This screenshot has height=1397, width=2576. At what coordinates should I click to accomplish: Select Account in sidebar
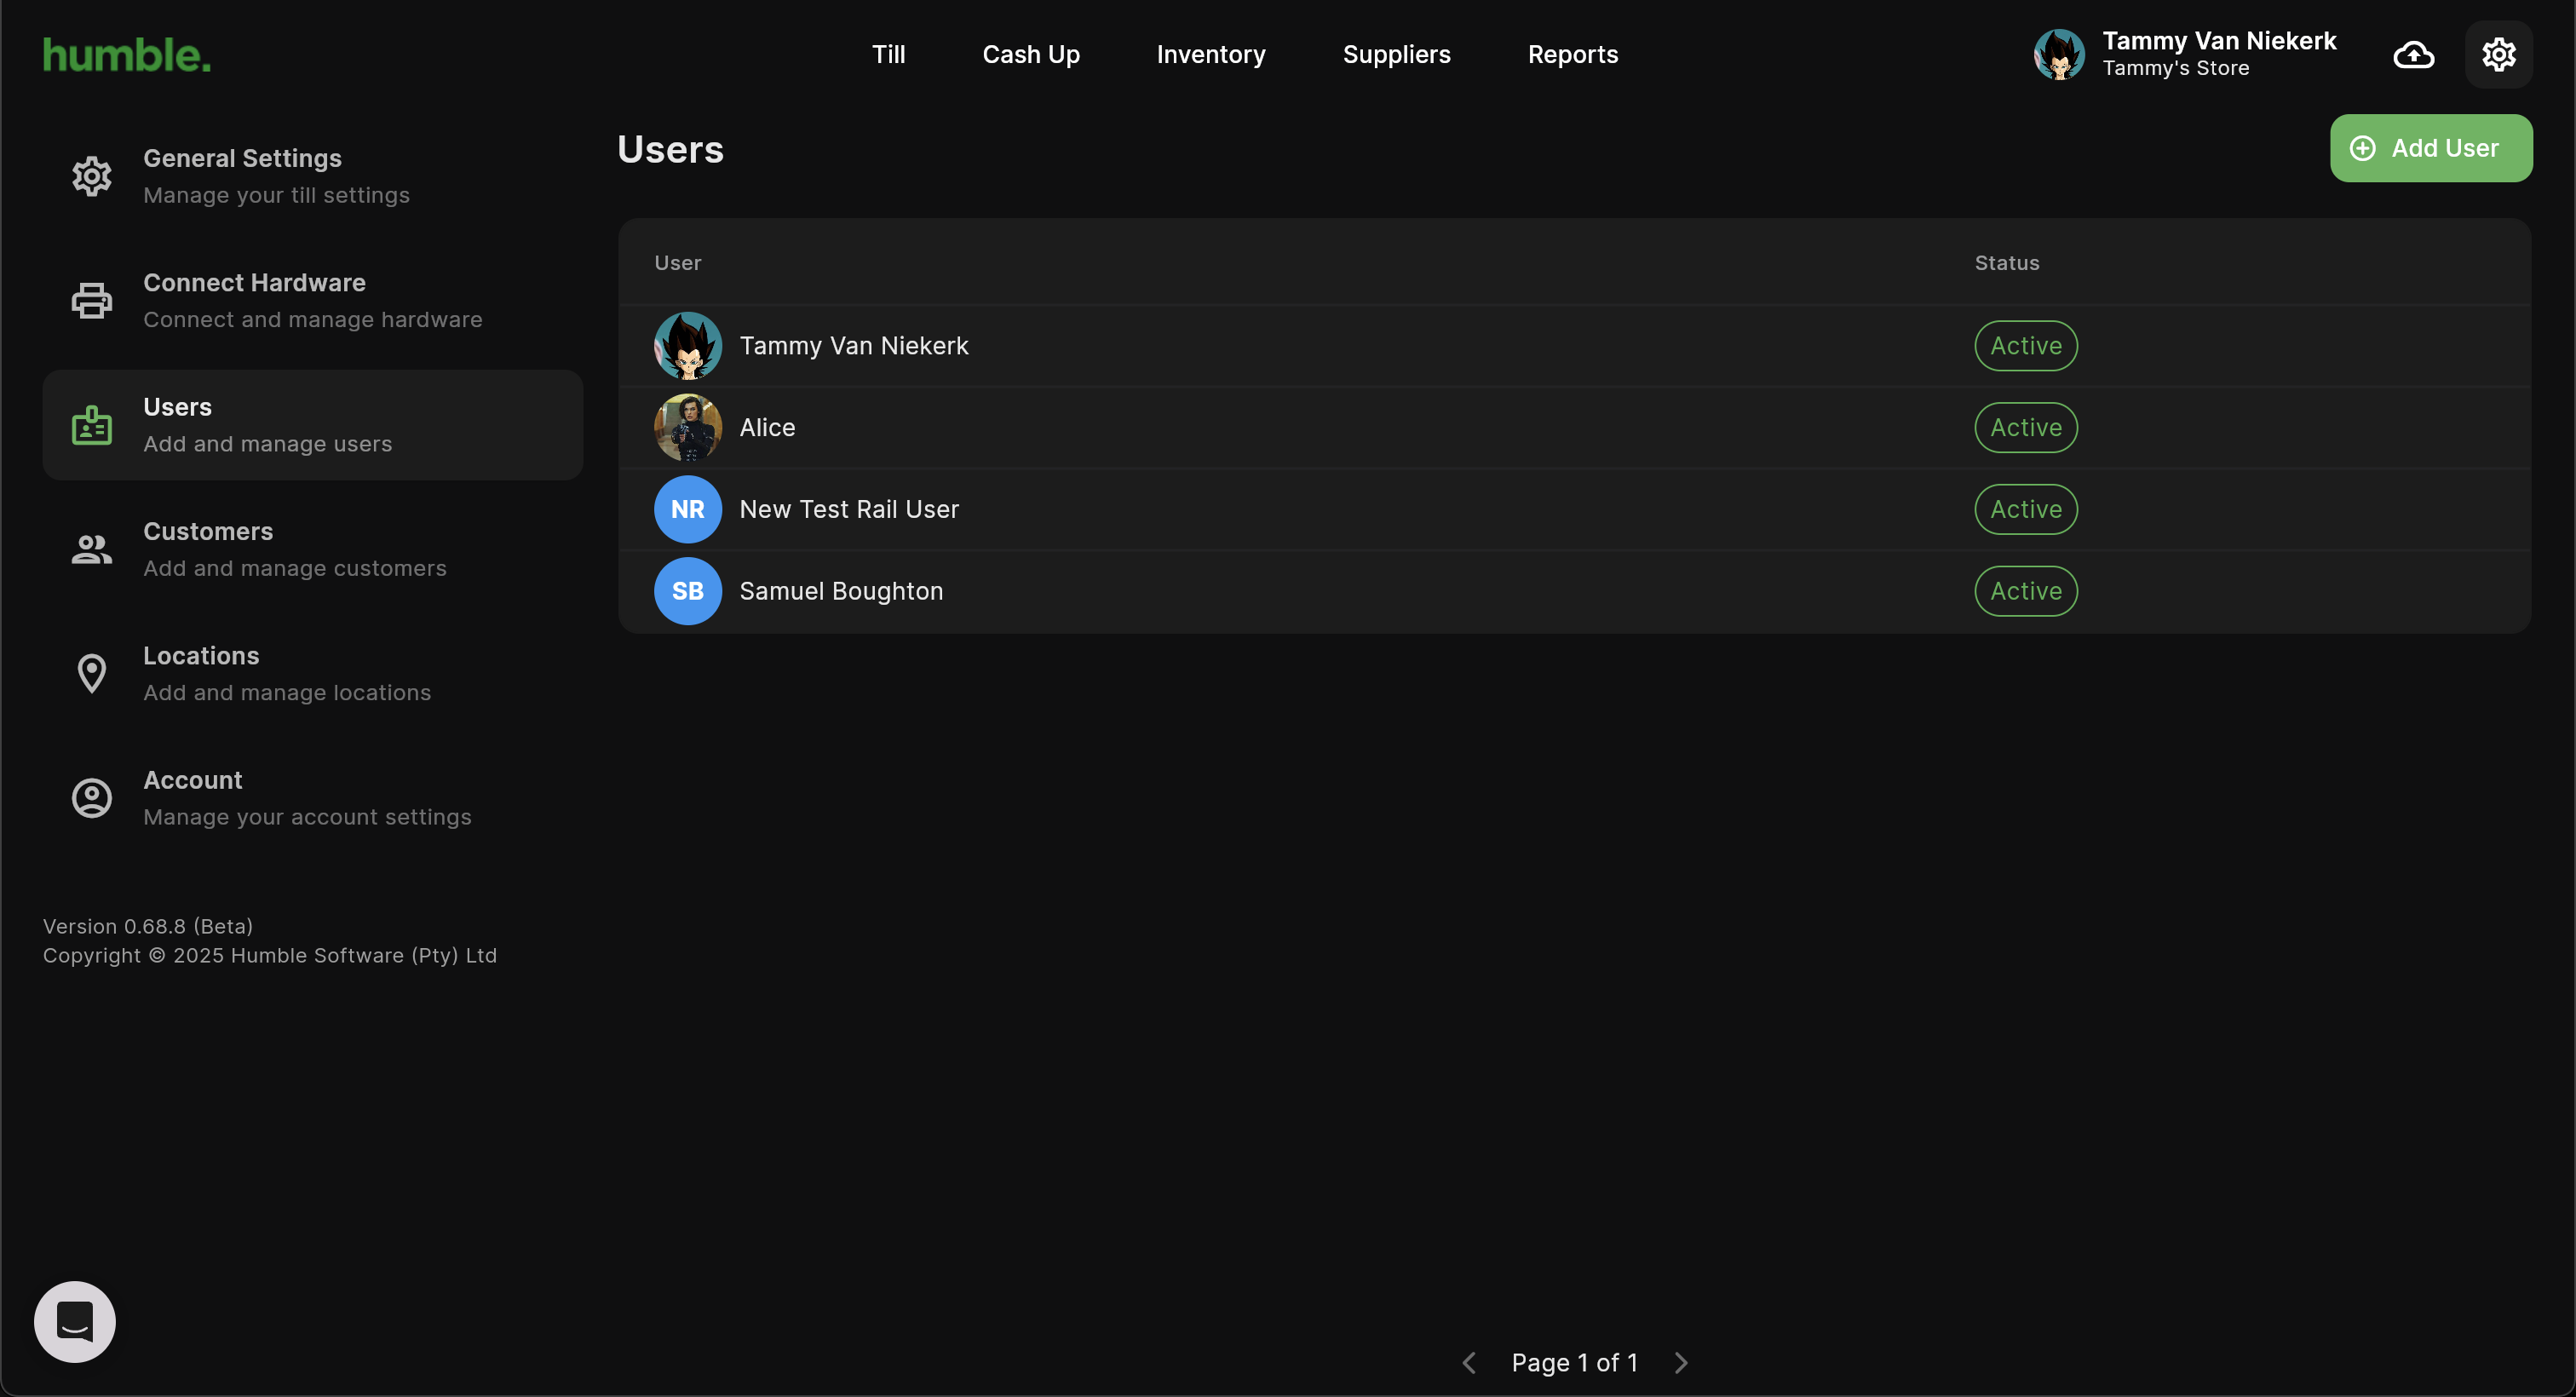(313, 798)
